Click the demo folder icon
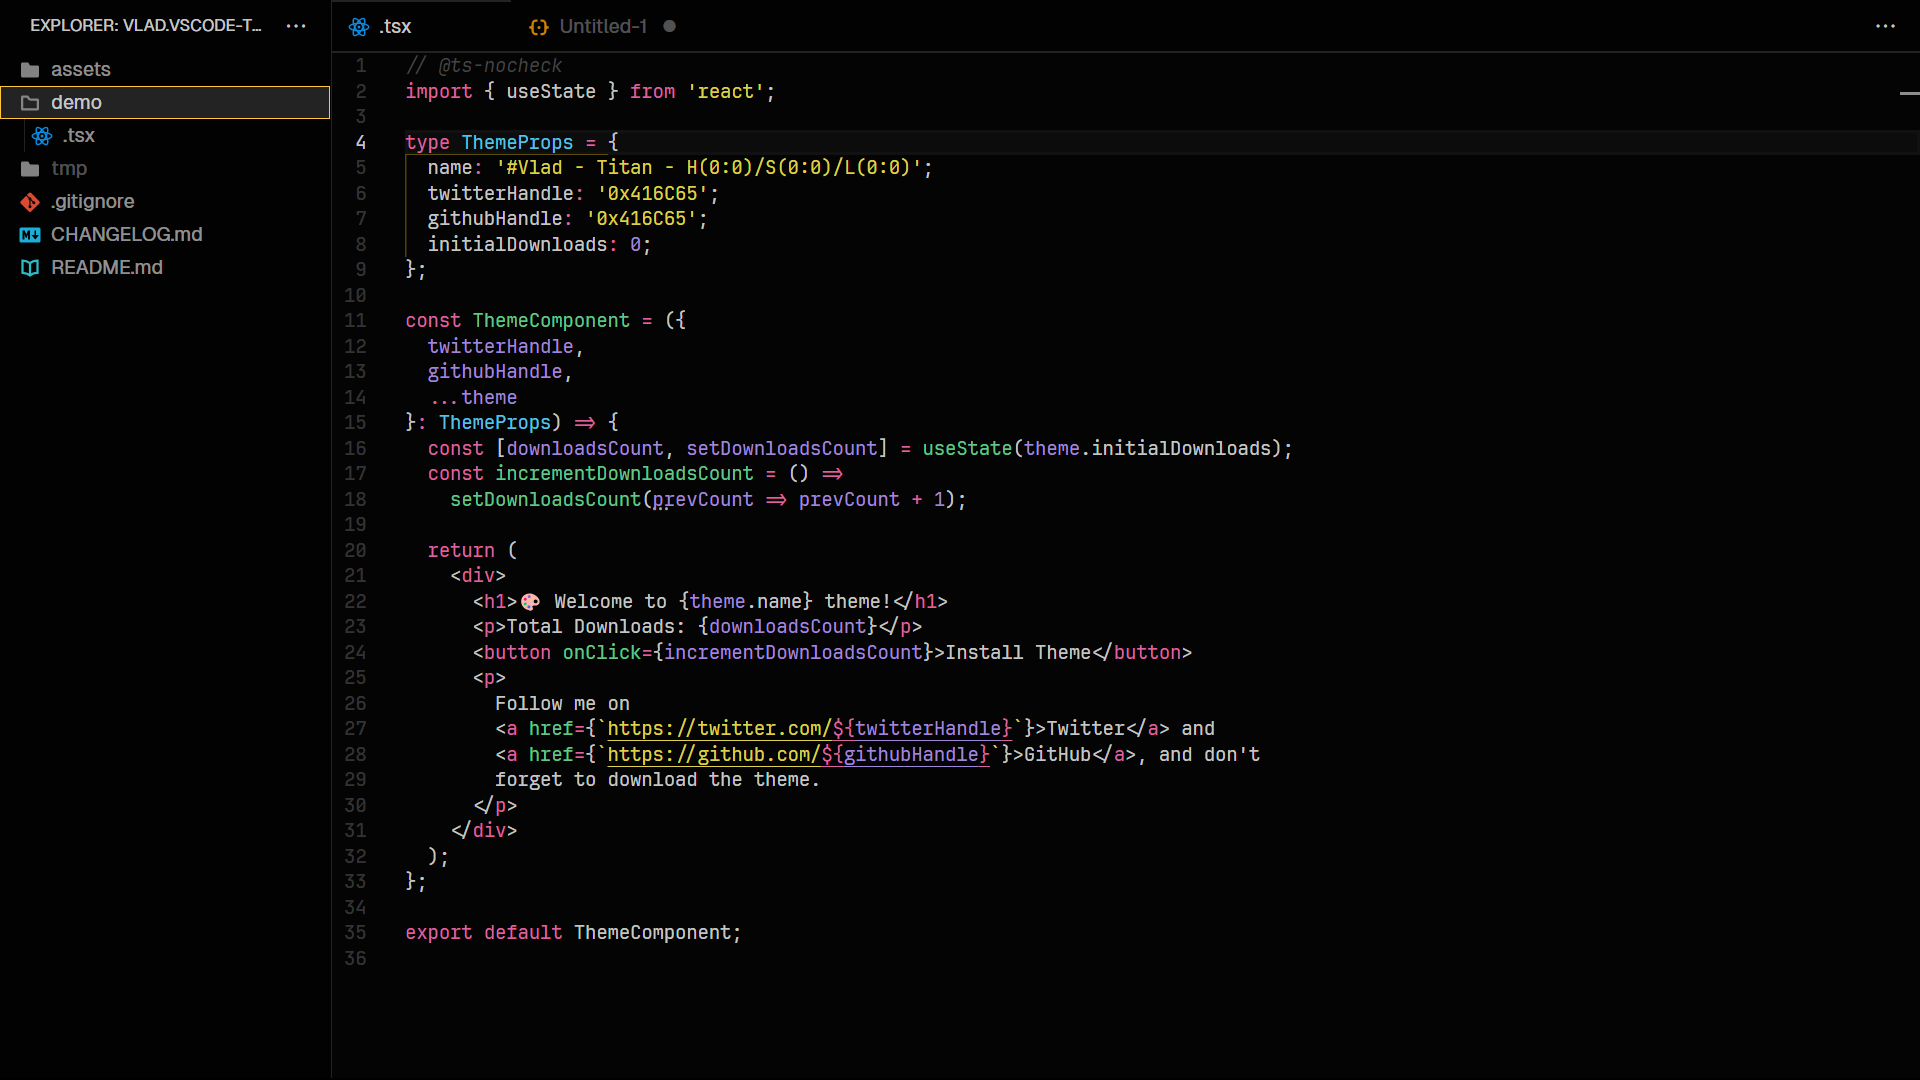The image size is (1920, 1080). click(x=30, y=103)
